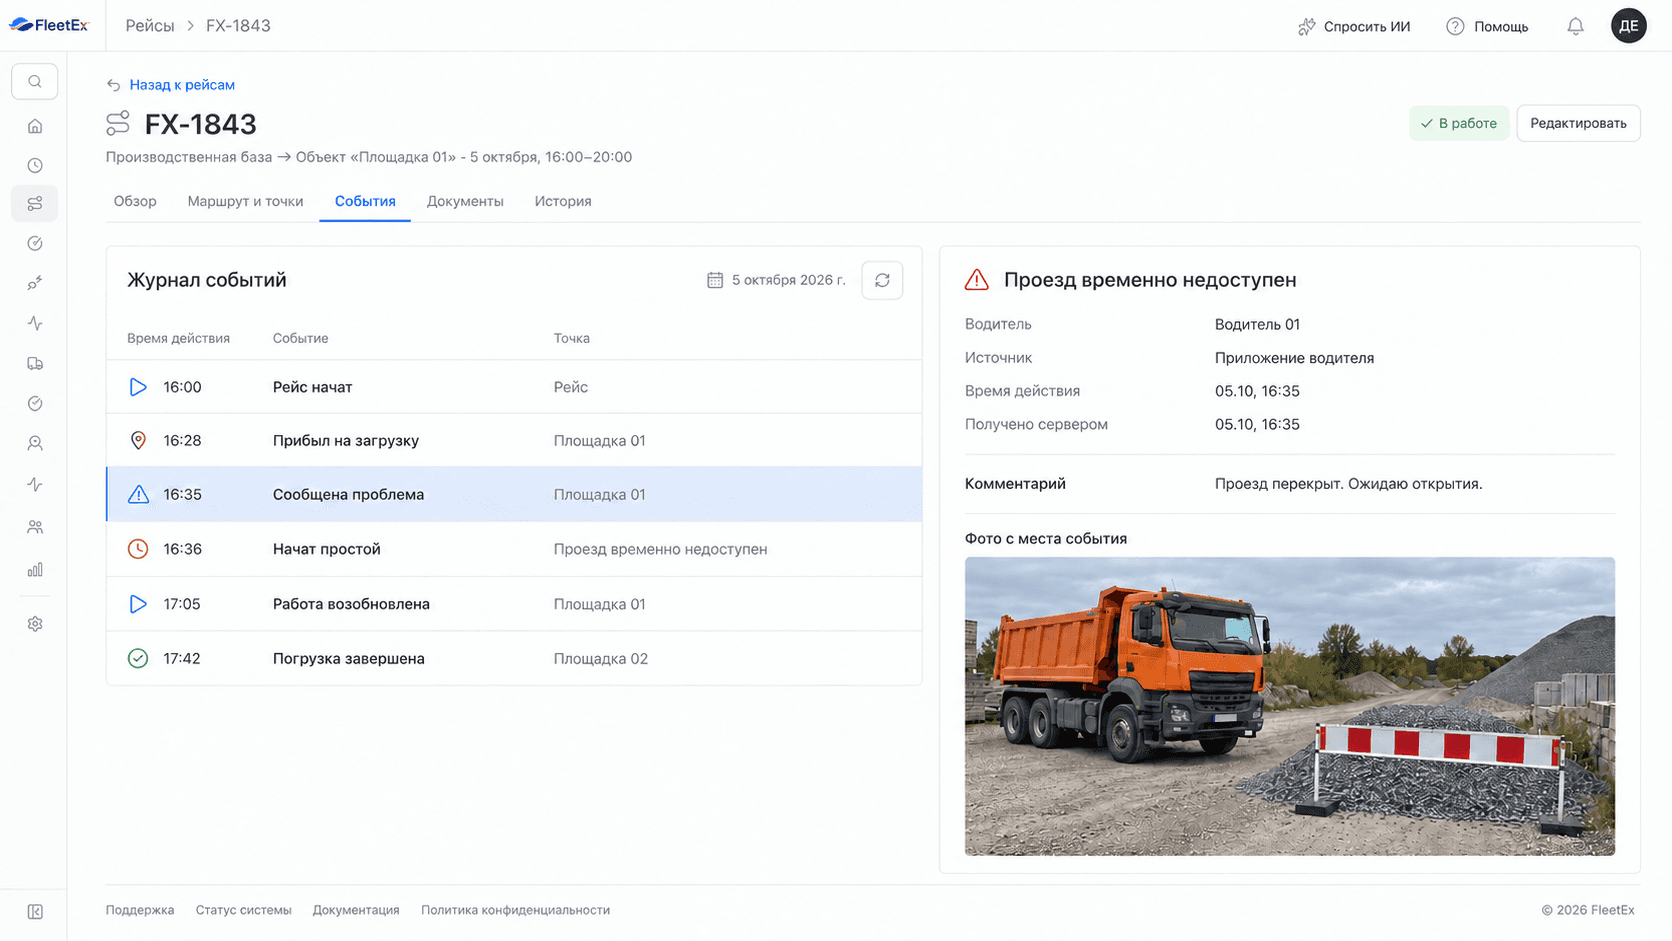Click the back arrow icon by Назад
Viewport: 1672px width, 941px height.
114,85
